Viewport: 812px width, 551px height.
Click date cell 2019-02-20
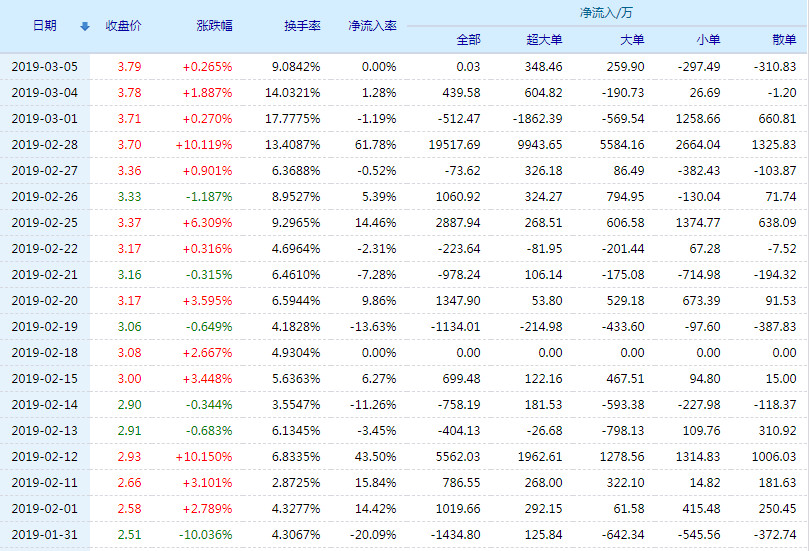click(x=45, y=301)
